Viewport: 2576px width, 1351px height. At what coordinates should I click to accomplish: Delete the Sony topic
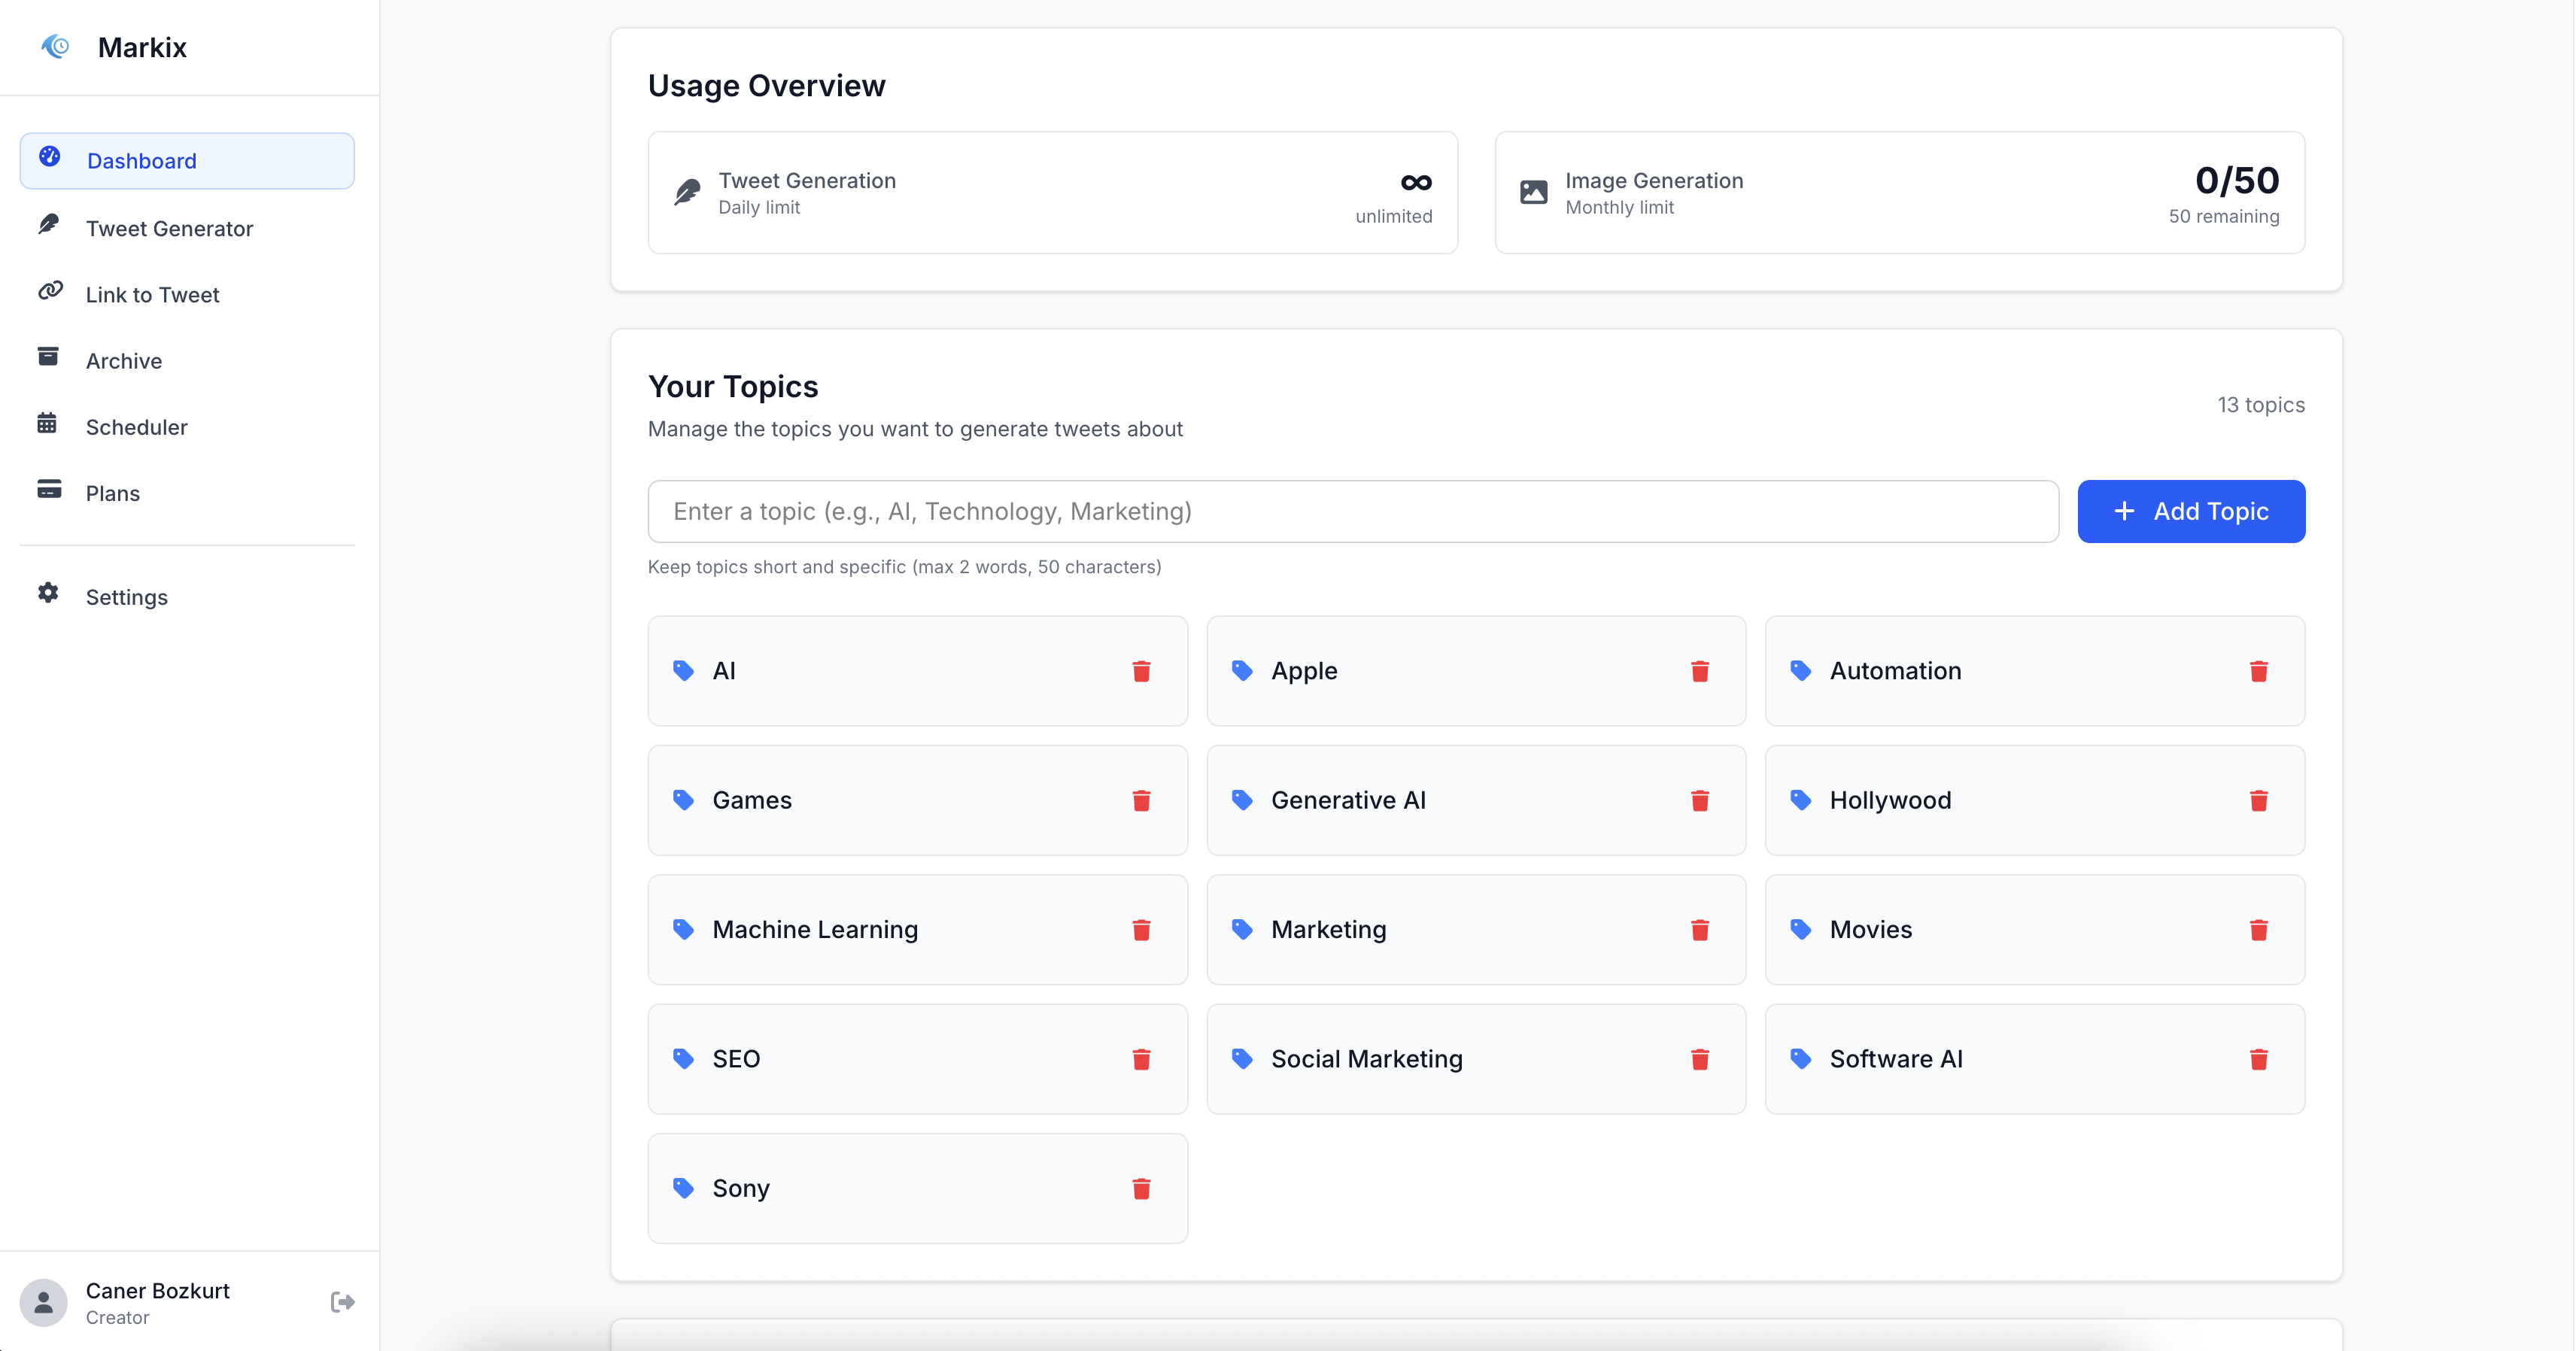pos(1141,1188)
